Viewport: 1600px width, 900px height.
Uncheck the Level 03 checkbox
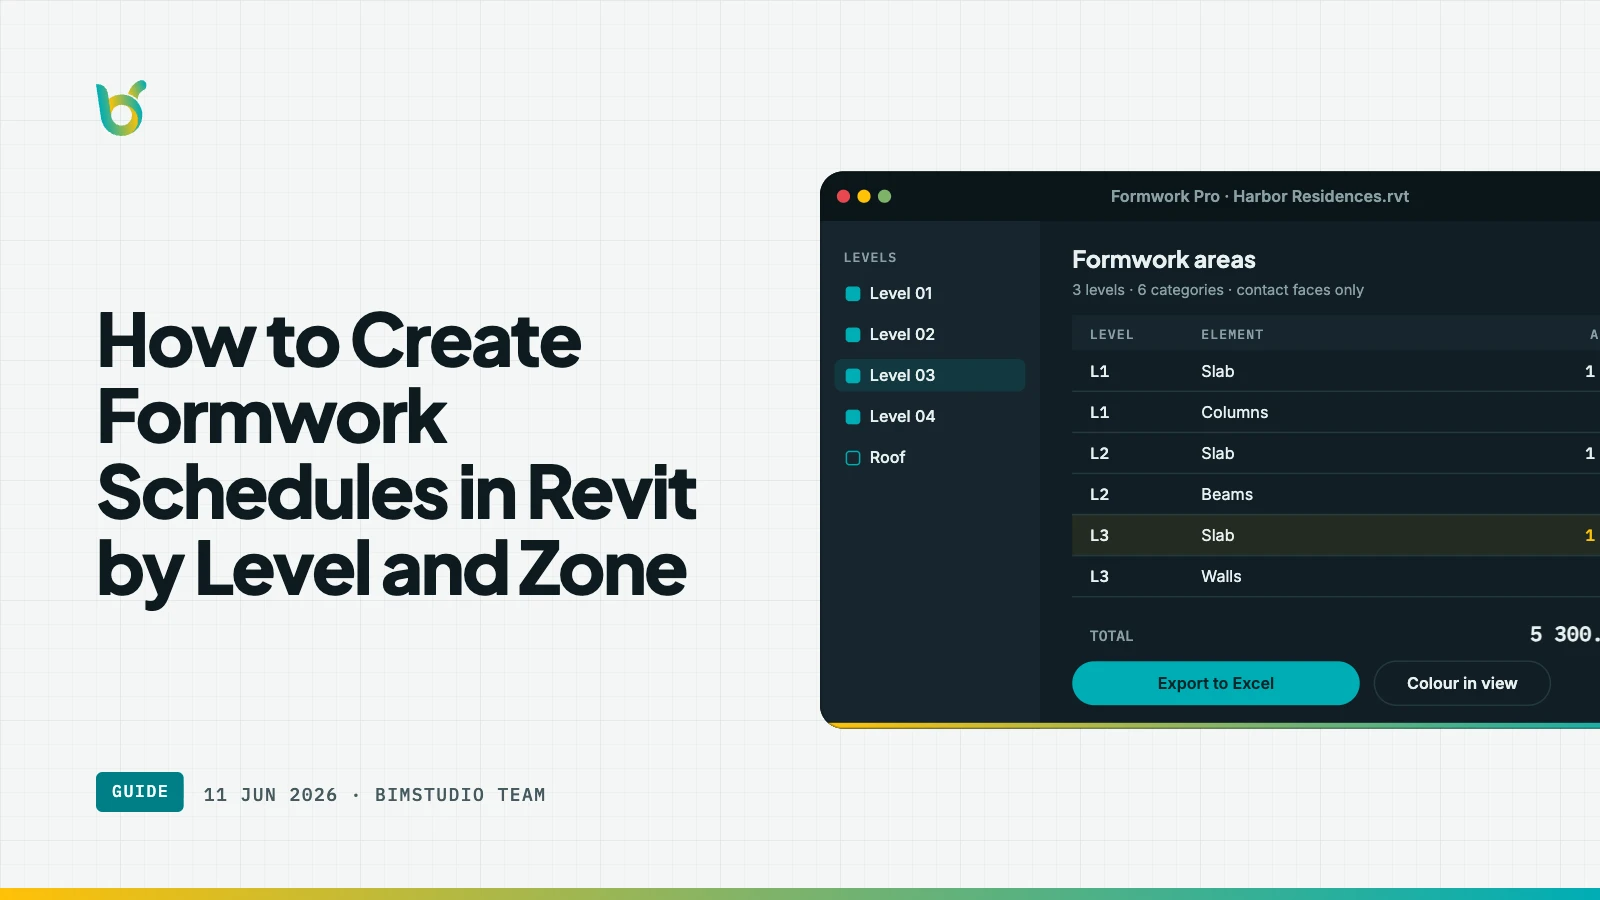[853, 375]
